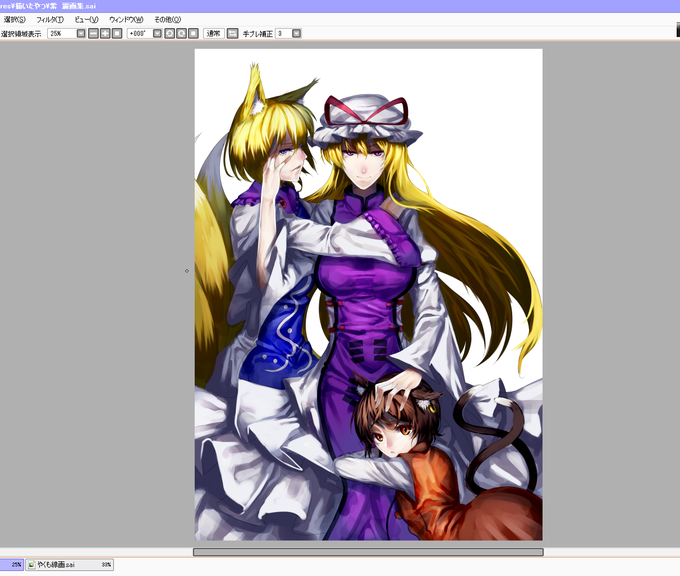Click the 手ブレ補正 label

point(258,34)
